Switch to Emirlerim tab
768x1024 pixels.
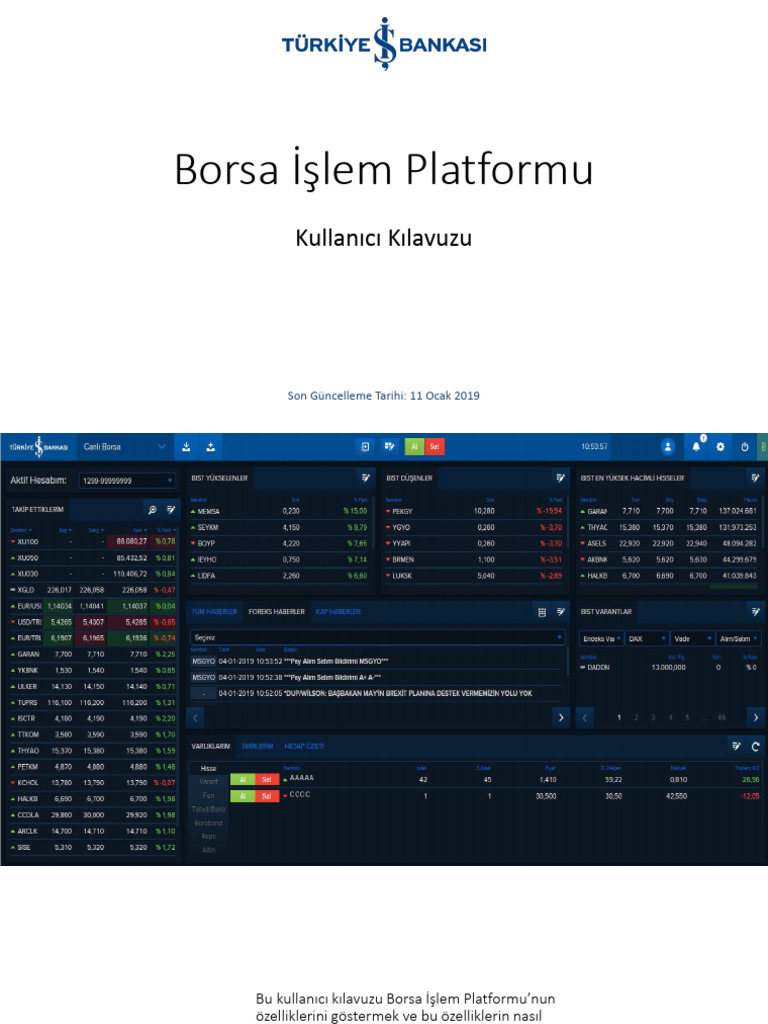[257, 746]
